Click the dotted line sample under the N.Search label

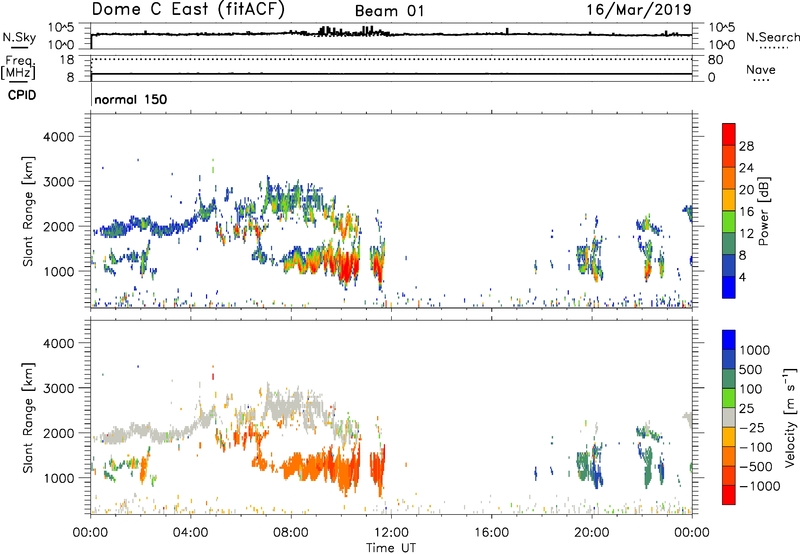coord(773,48)
